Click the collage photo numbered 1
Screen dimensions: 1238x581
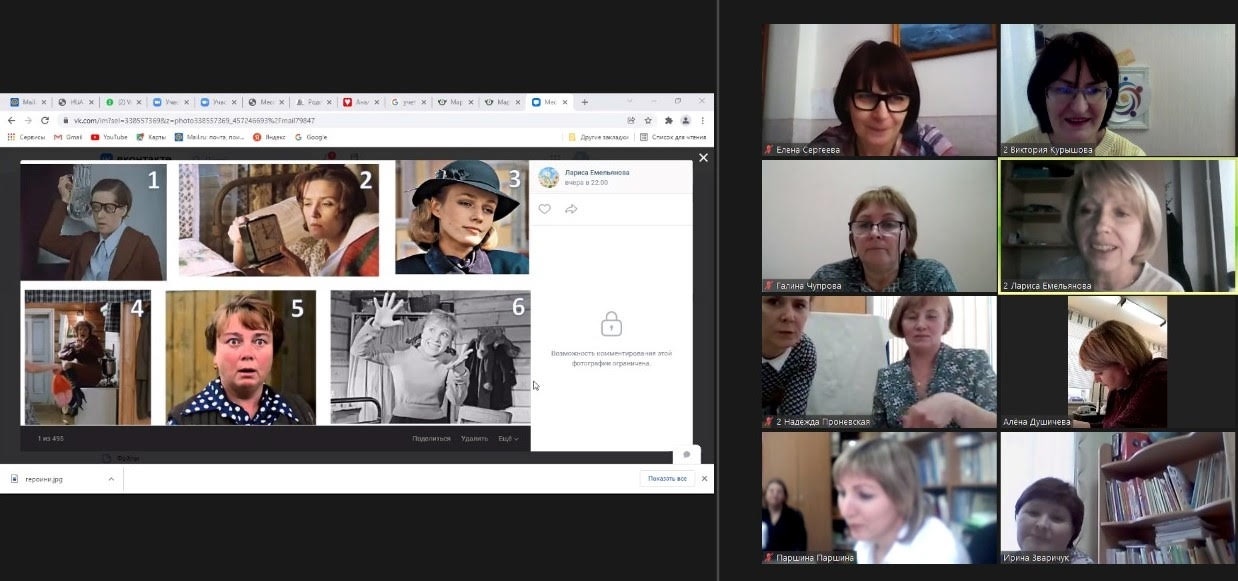(x=93, y=222)
